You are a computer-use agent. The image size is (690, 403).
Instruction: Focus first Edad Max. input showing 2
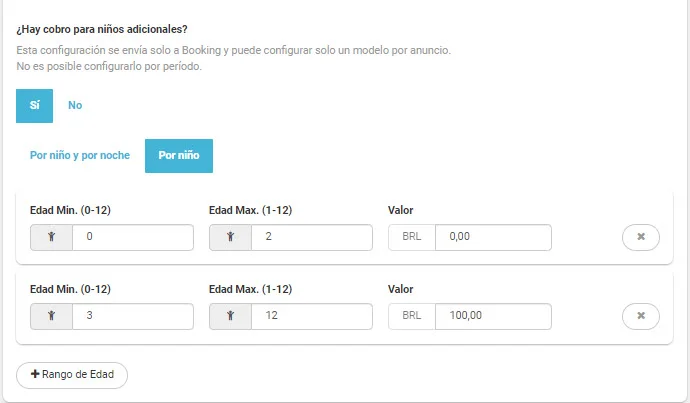point(311,238)
